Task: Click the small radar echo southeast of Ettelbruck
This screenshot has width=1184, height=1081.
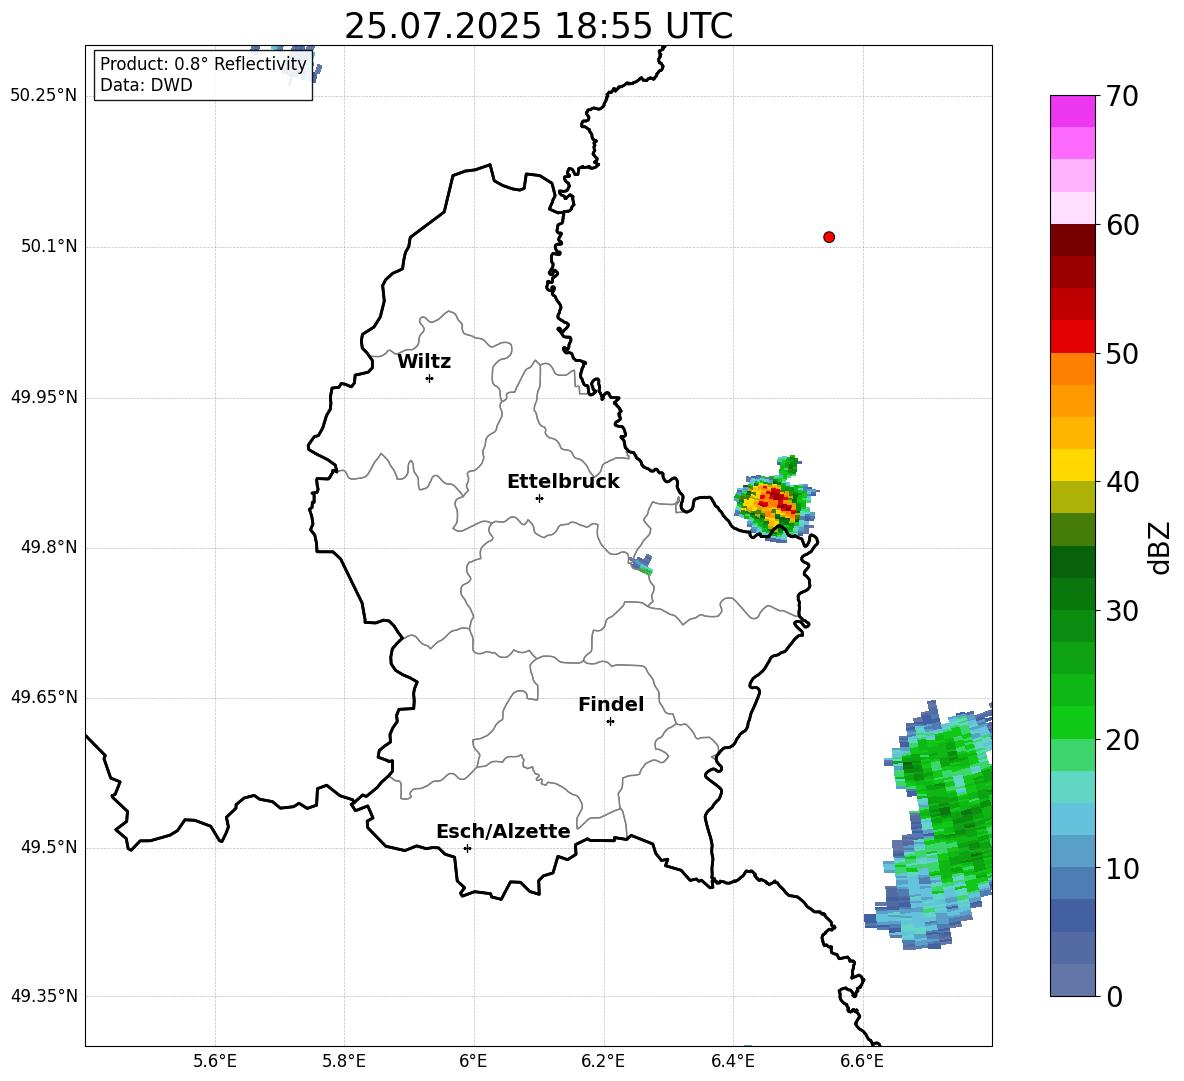Action: click(642, 565)
